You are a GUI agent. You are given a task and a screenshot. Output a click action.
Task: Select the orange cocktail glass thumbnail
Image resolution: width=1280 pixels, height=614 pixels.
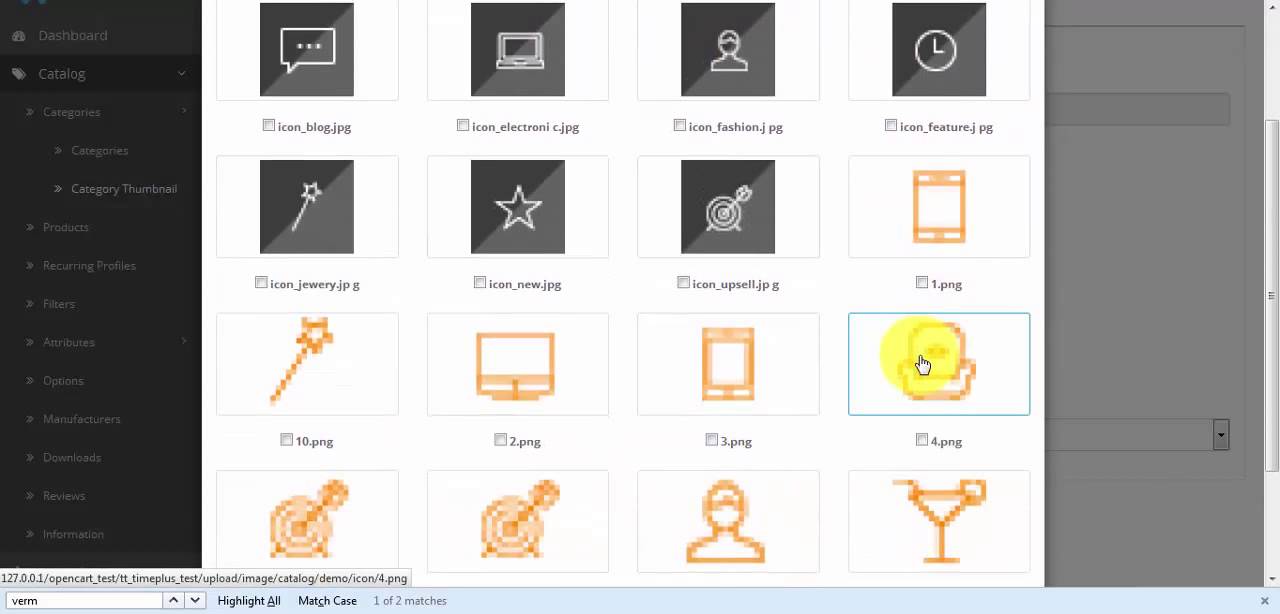pyautogui.click(x=939, y=521)
